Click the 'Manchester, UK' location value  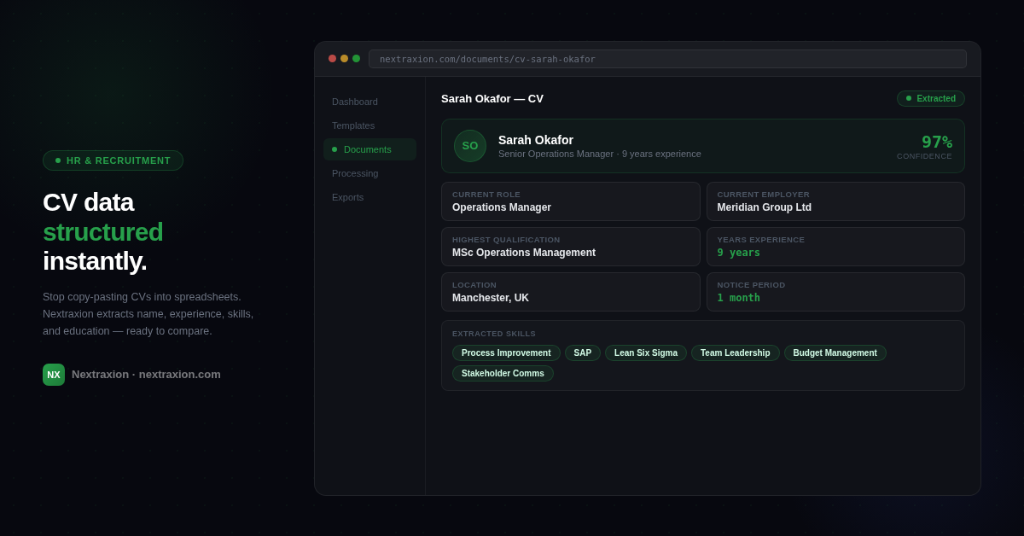[x=490, y=298]
